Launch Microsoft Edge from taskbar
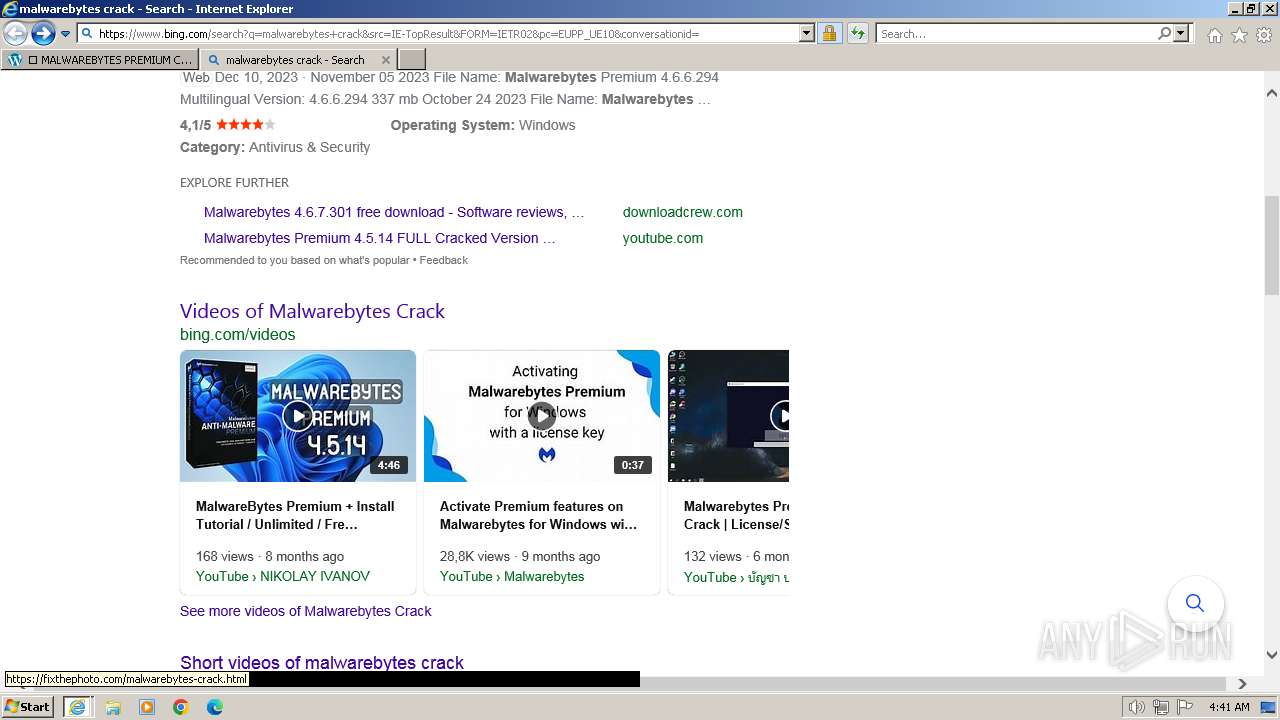 (x=215, y=707)
